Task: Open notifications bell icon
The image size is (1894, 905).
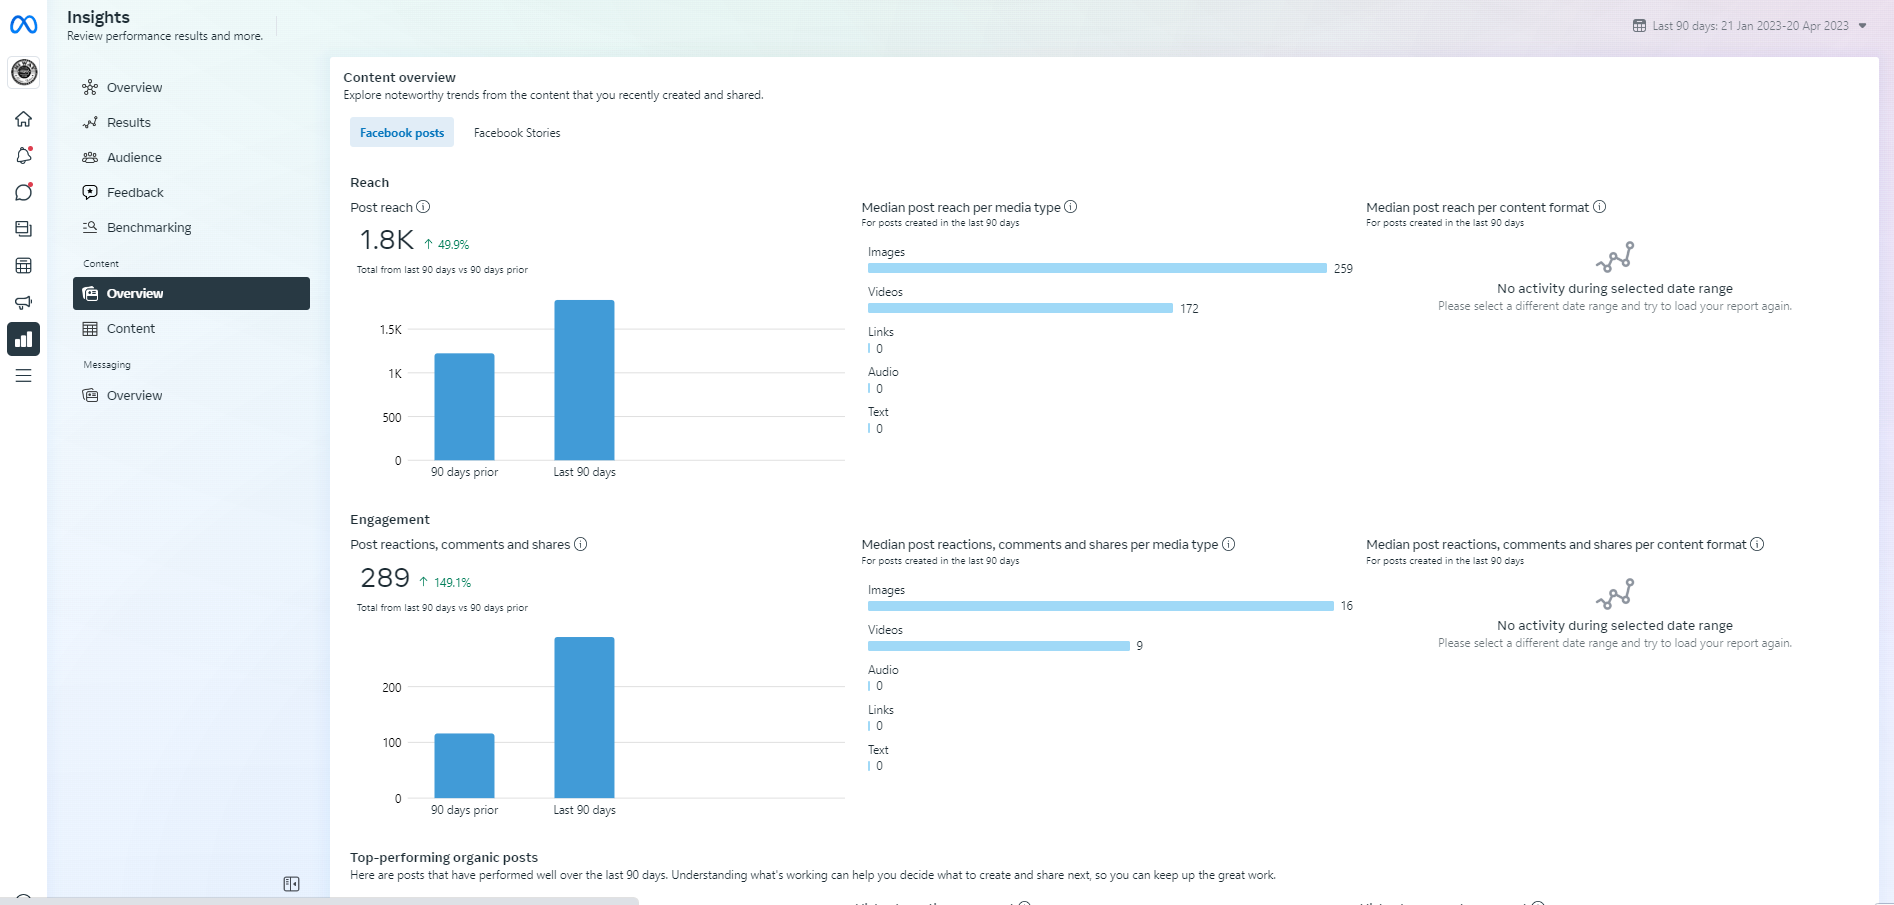Action: point(24,156)
